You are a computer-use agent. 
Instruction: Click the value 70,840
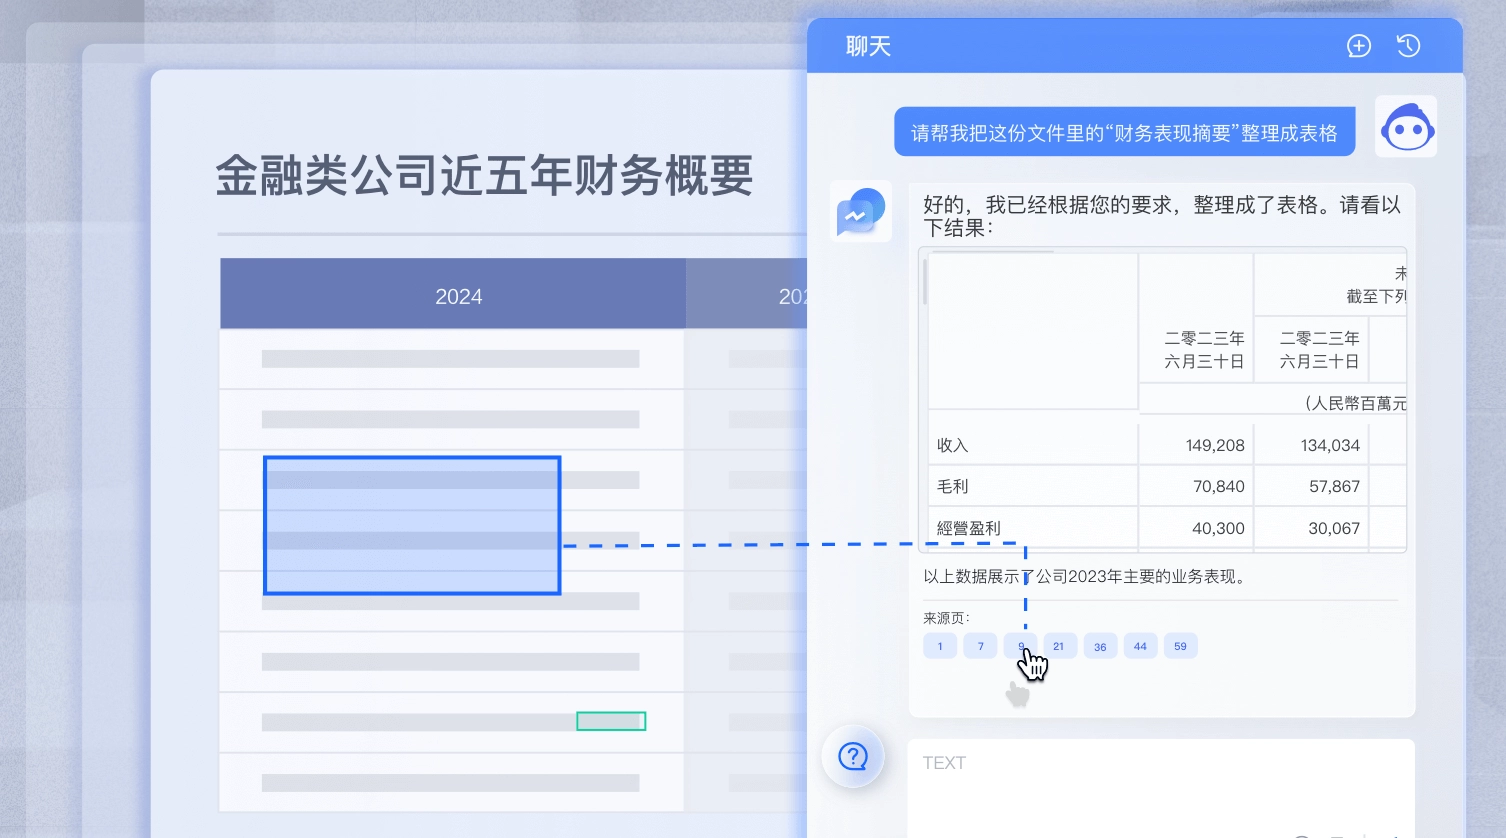pyautogui.click(x=1218, y=486)
